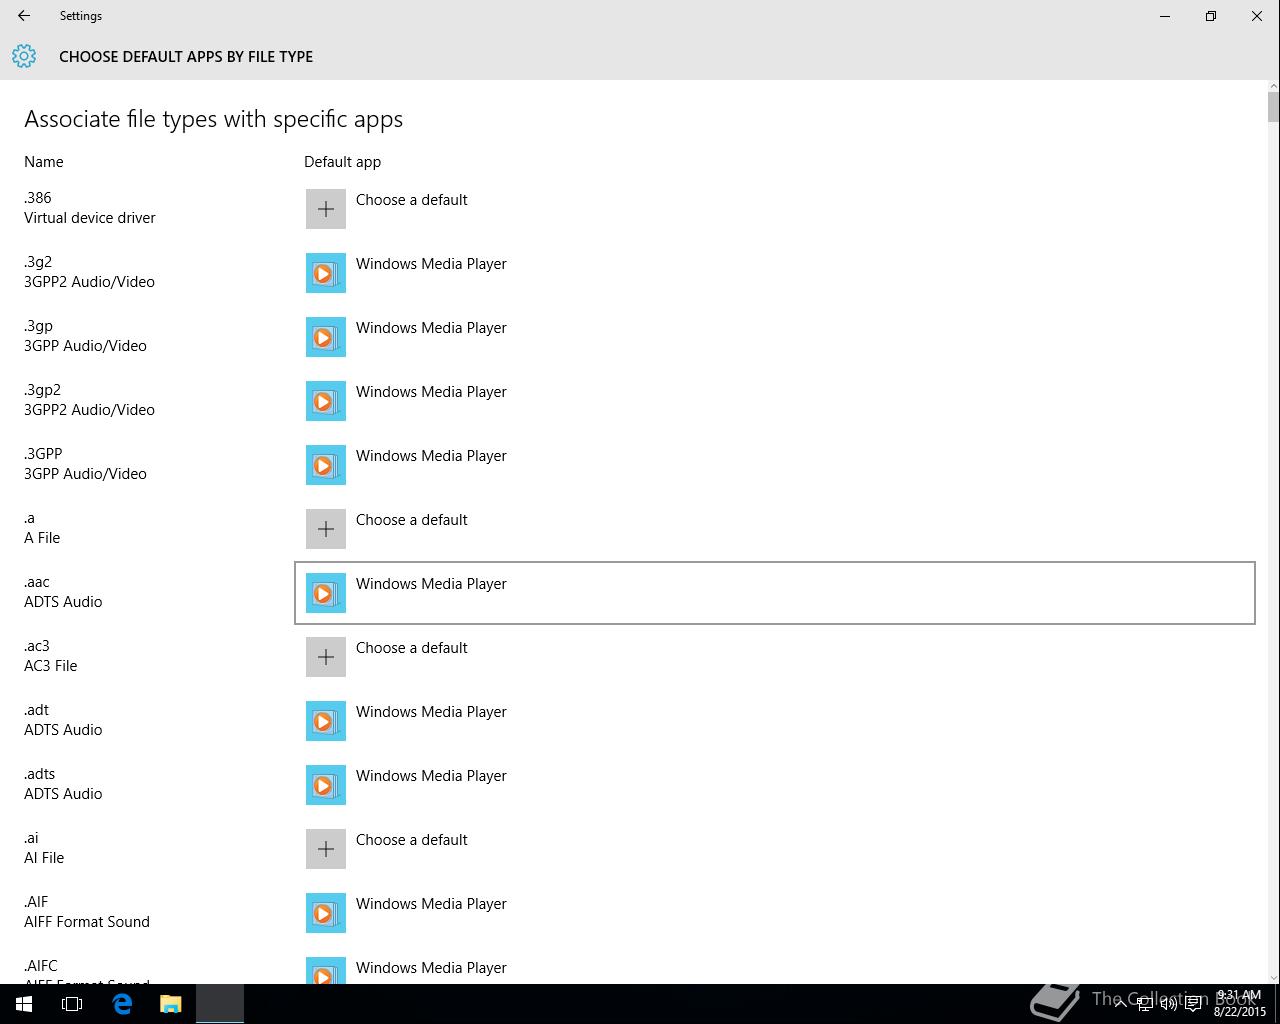Change Windows Media Player label for .3GPP
The height and width of the screenshot is (1024, 1280).
431,456
